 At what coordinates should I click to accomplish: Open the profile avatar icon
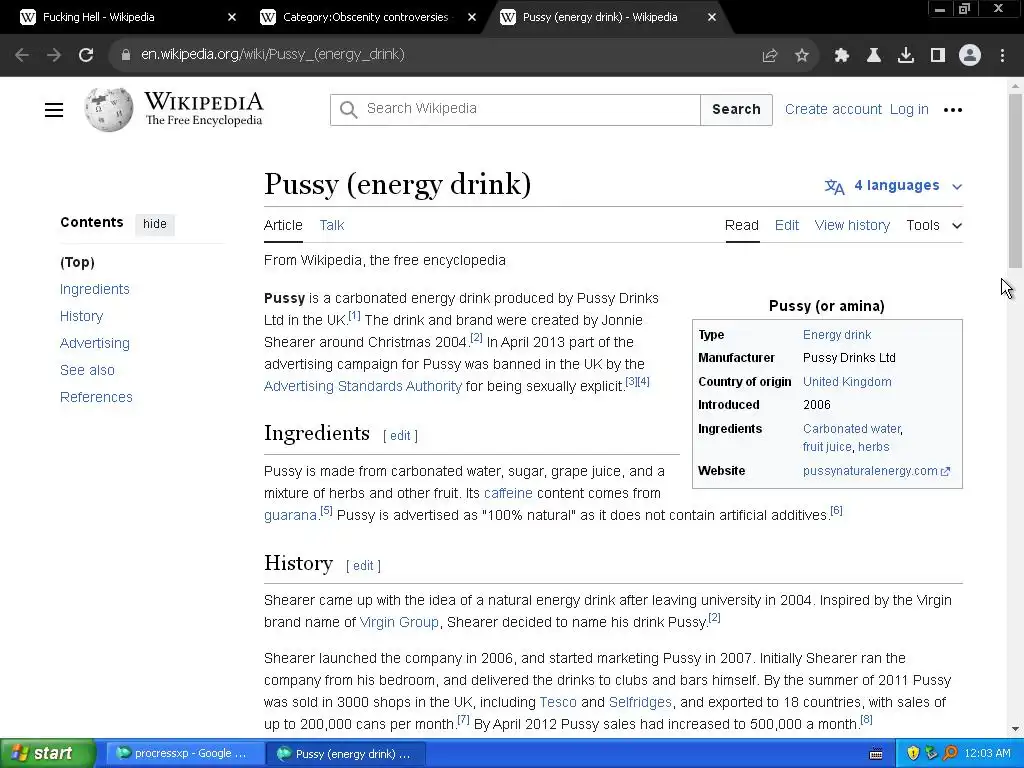pyautogui.click(x=970, y=56)
